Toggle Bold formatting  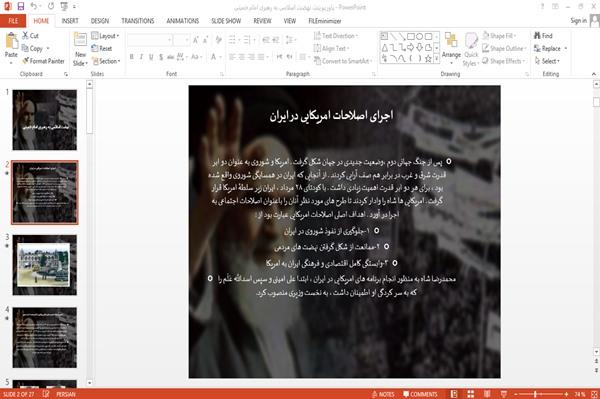point(132,57)
